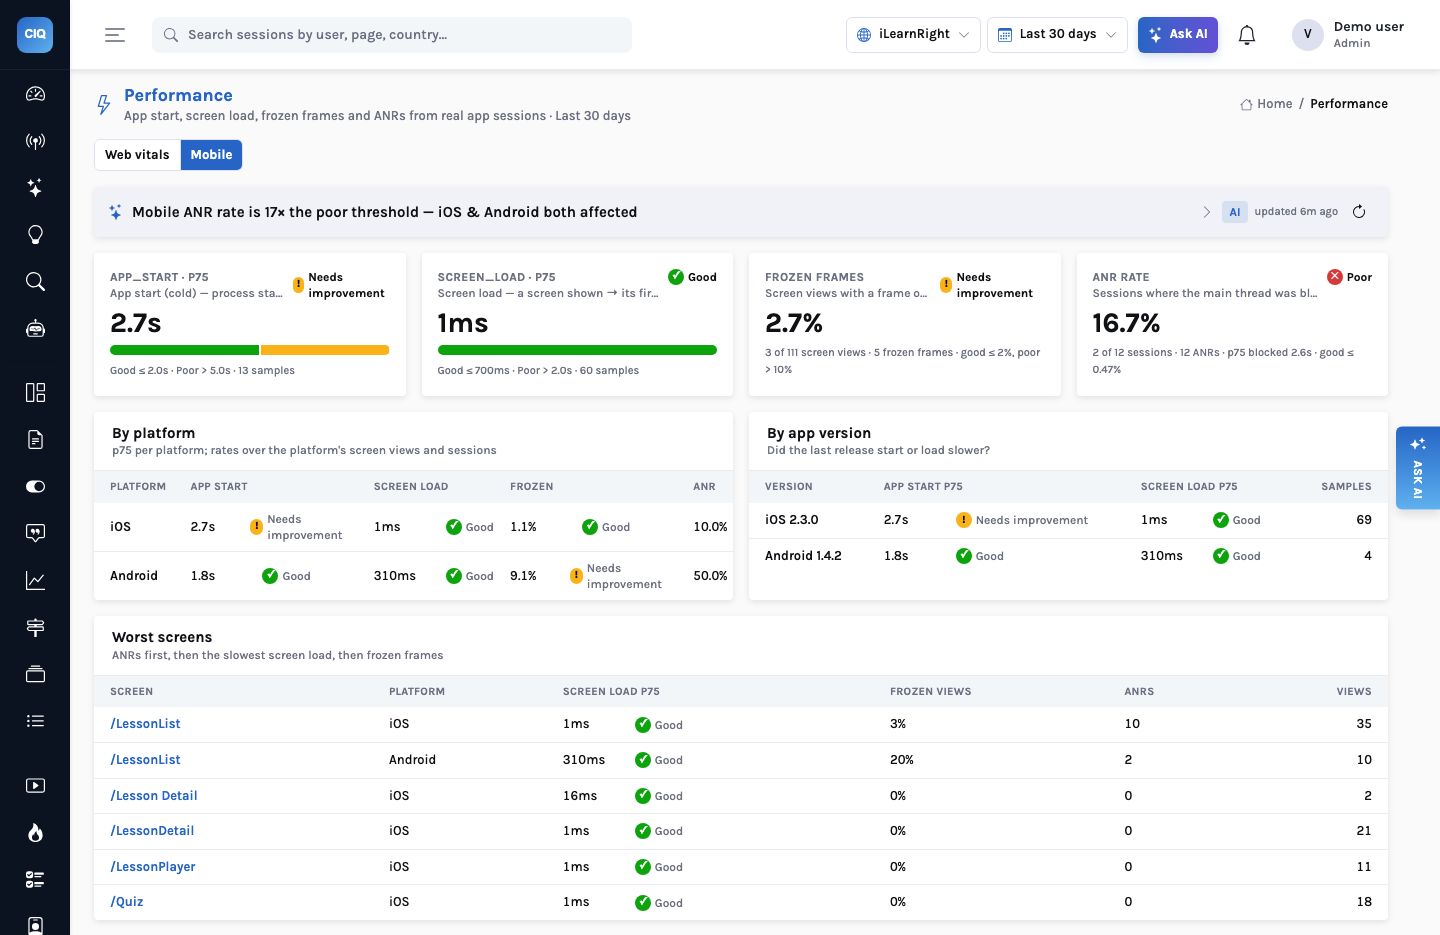Click the Frozen Frames 2.7% card
The height and width of the screenshot is (935, 1440).
(905, 324)
